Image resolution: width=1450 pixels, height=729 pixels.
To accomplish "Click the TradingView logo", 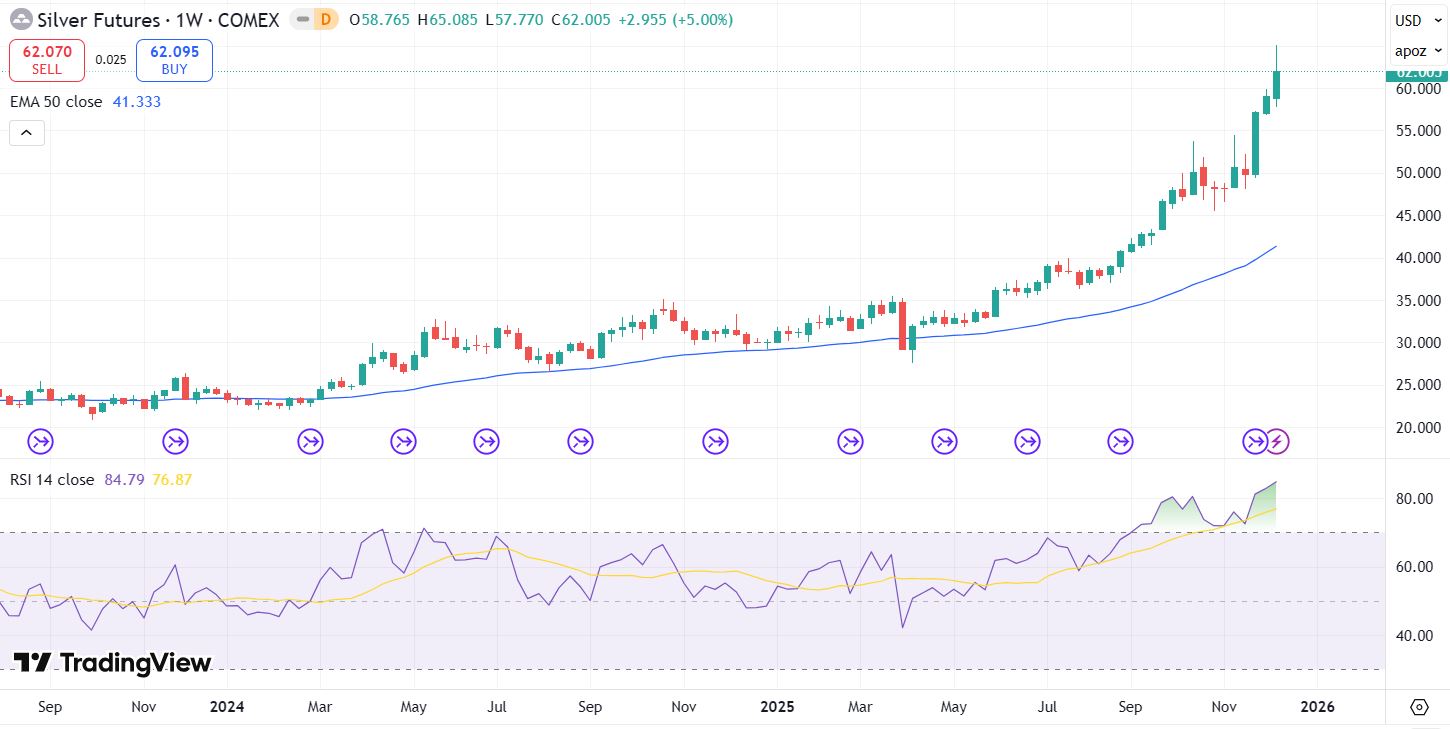I will (x=112, y=663).
